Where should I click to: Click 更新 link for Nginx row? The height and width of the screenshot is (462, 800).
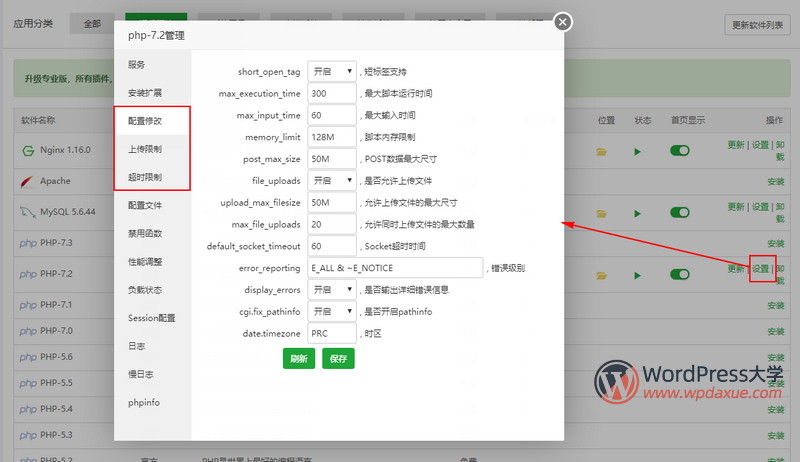[x=736, y=145]
